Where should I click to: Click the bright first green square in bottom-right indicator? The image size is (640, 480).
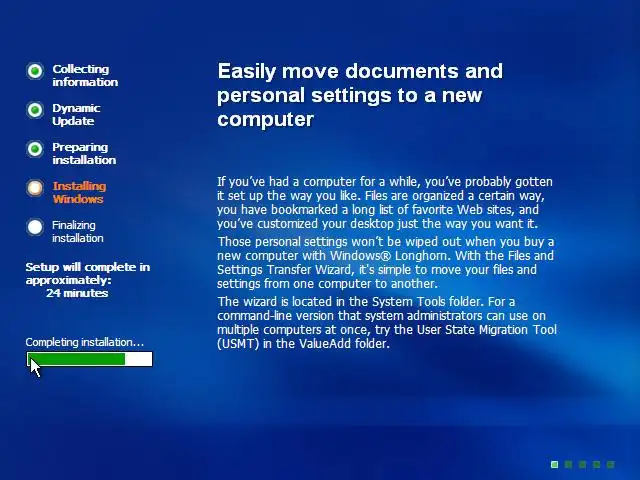pos(554,464)
